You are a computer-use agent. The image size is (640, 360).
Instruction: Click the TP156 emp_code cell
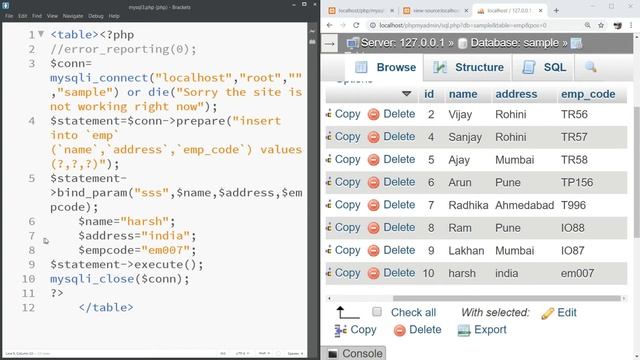click(x=577, y=182)
